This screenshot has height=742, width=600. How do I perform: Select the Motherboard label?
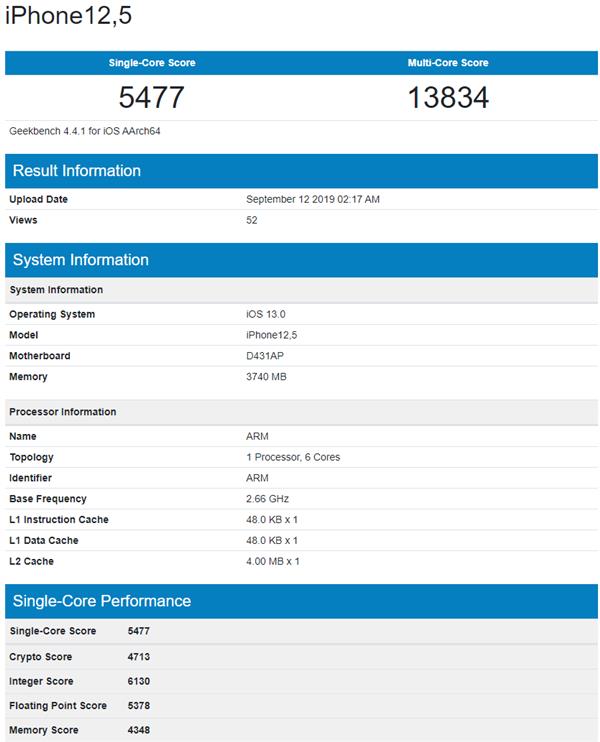click(40, 356)
